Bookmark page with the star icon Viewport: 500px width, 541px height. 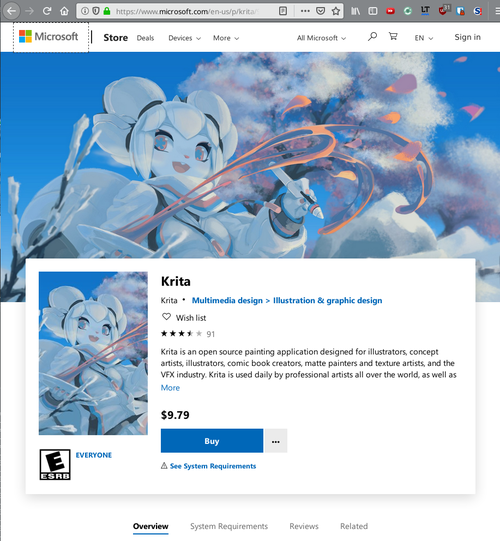[336, 11]
